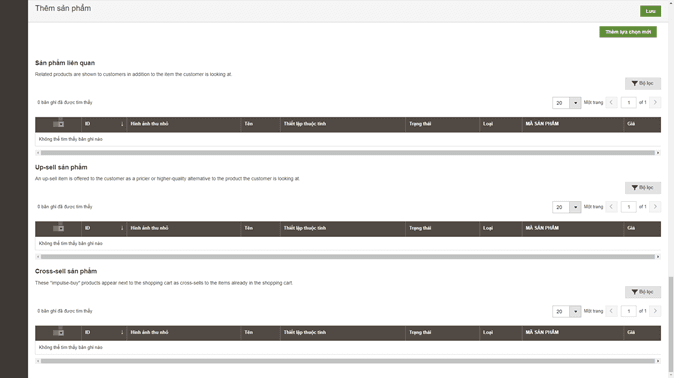Open Bộ lọc filter for Sản phẩm liên quan

point(643,83)
